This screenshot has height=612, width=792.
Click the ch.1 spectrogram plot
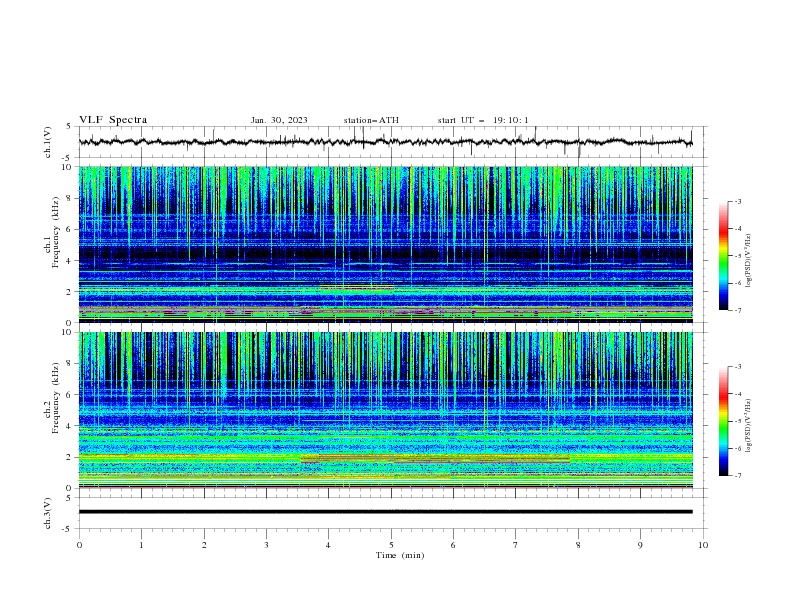[385, 244]
